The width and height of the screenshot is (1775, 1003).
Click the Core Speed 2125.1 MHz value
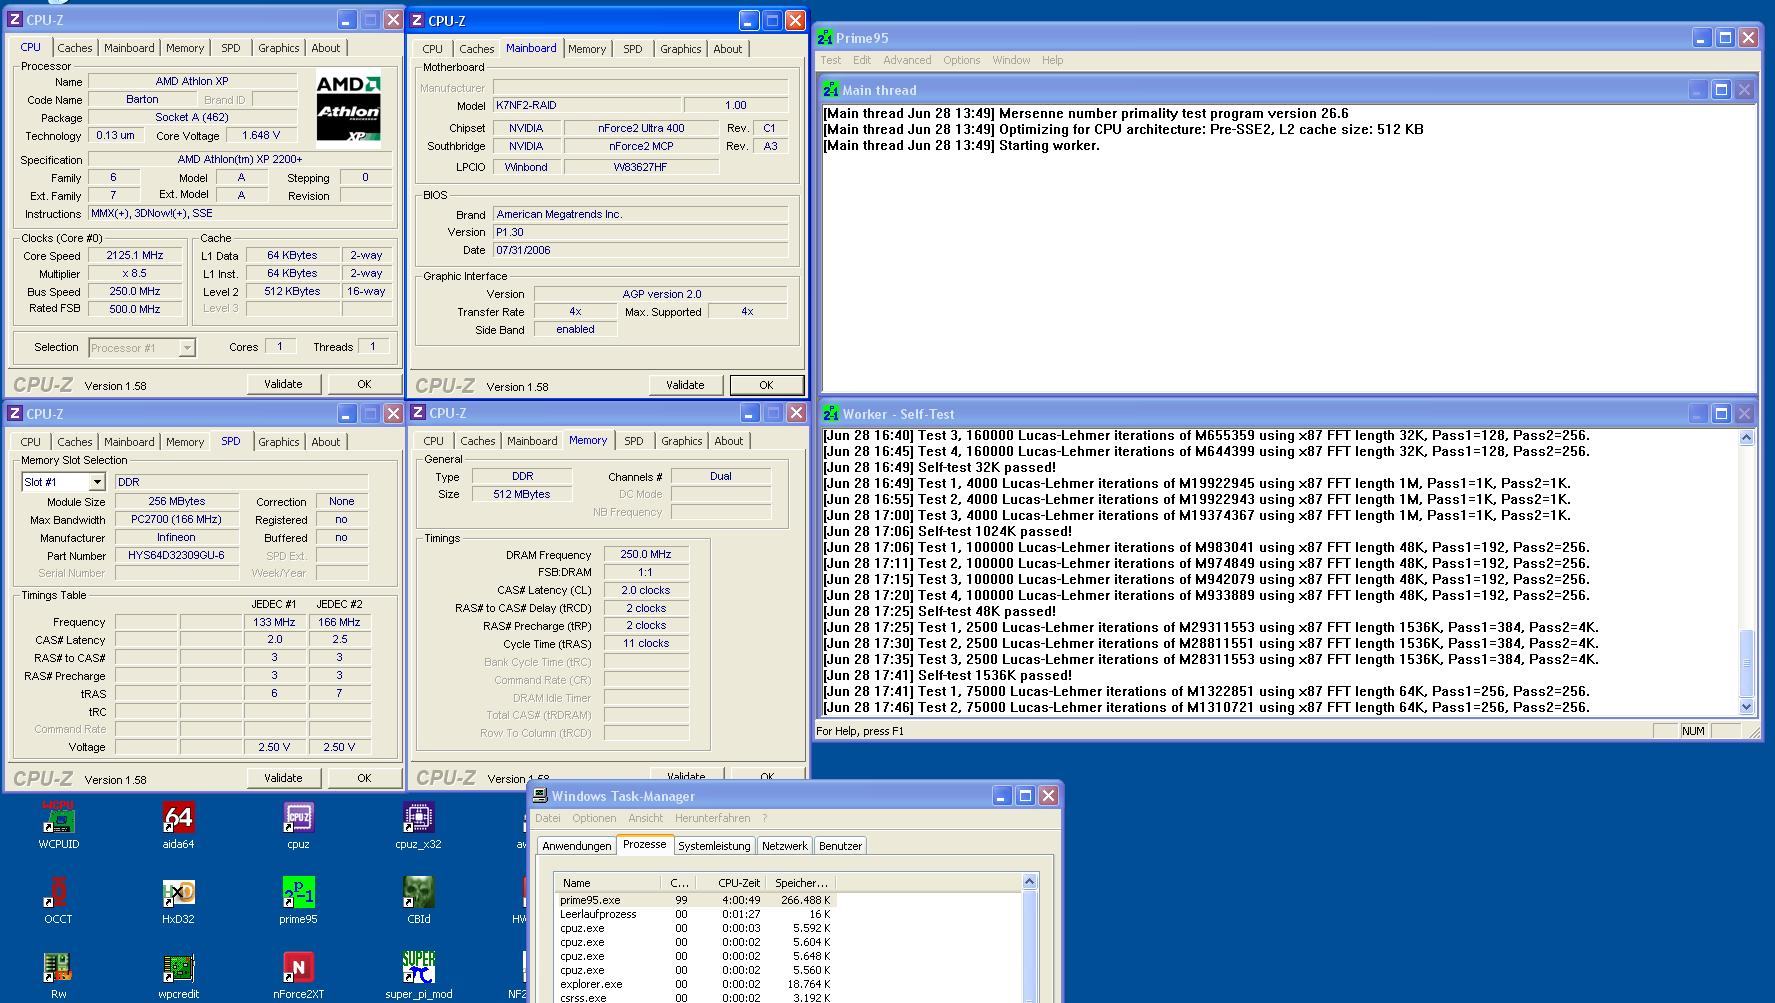[x=135, y=256]
